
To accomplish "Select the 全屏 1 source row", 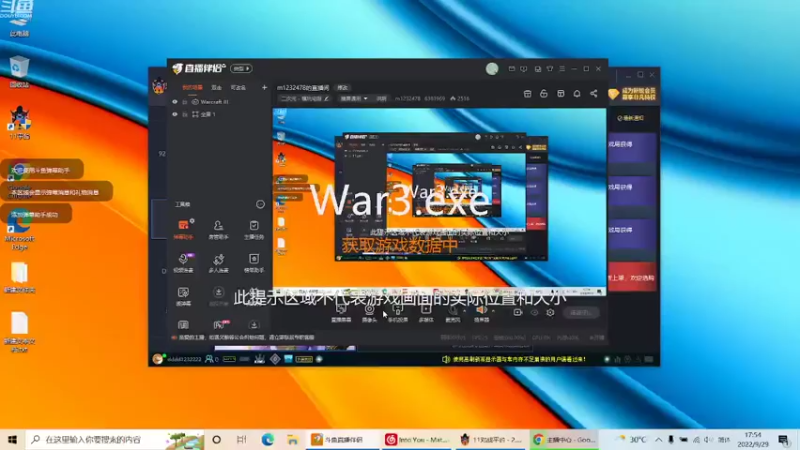I will (x=219, y=115).
